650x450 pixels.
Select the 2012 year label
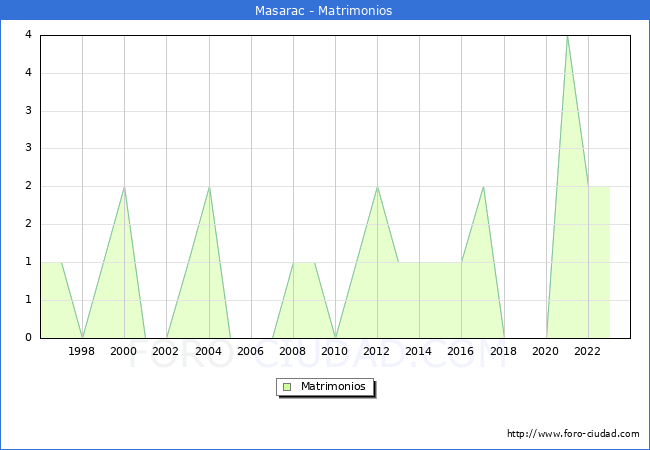click(376, 351)
